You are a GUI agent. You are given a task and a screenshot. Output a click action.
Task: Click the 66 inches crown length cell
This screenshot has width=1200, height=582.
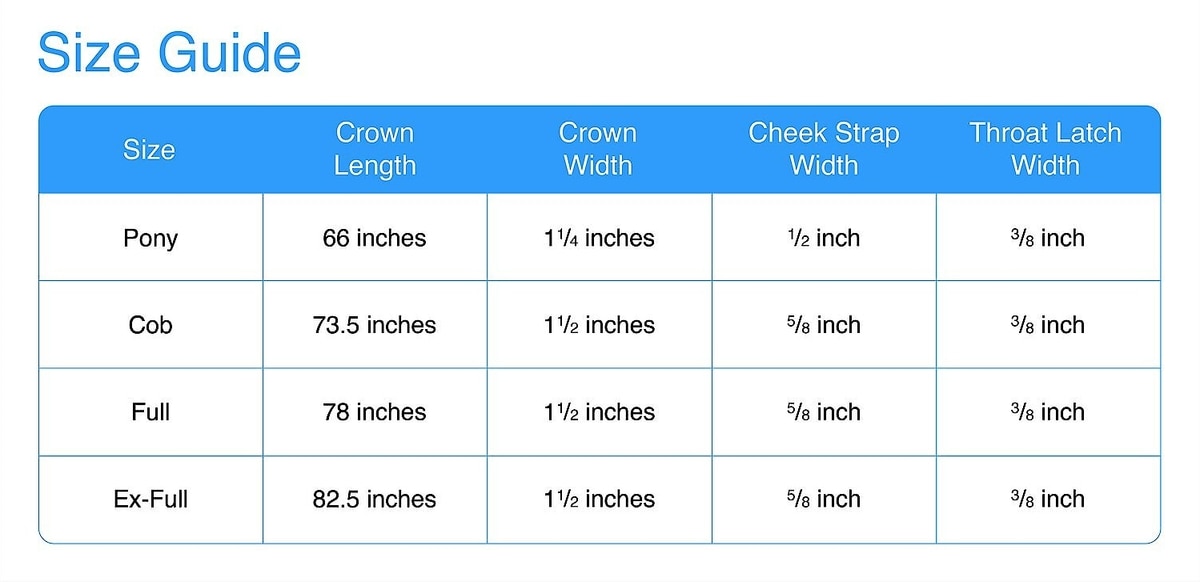click(374, 238)
